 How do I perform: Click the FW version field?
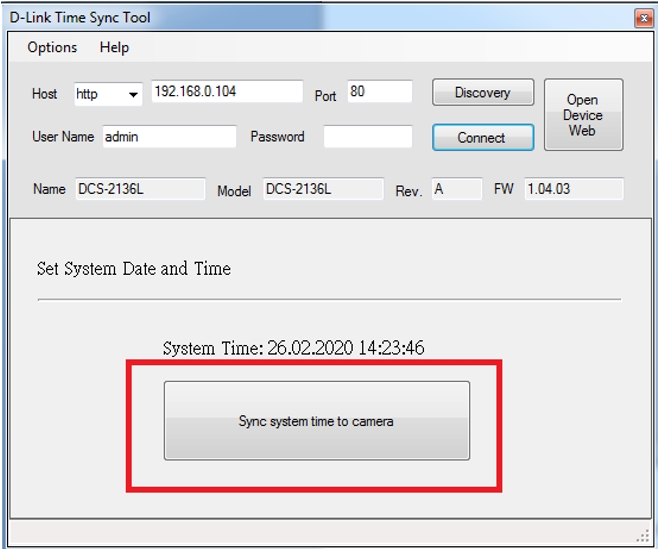click(573, 189)
